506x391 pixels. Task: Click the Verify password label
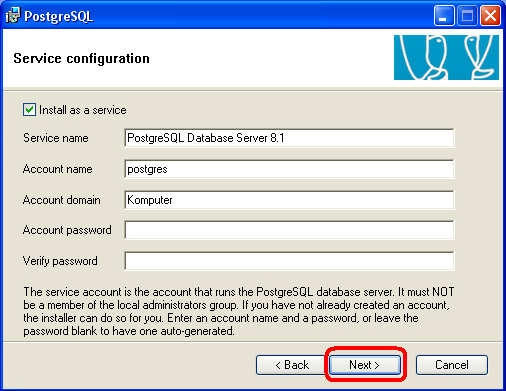[x=60, y=261]
